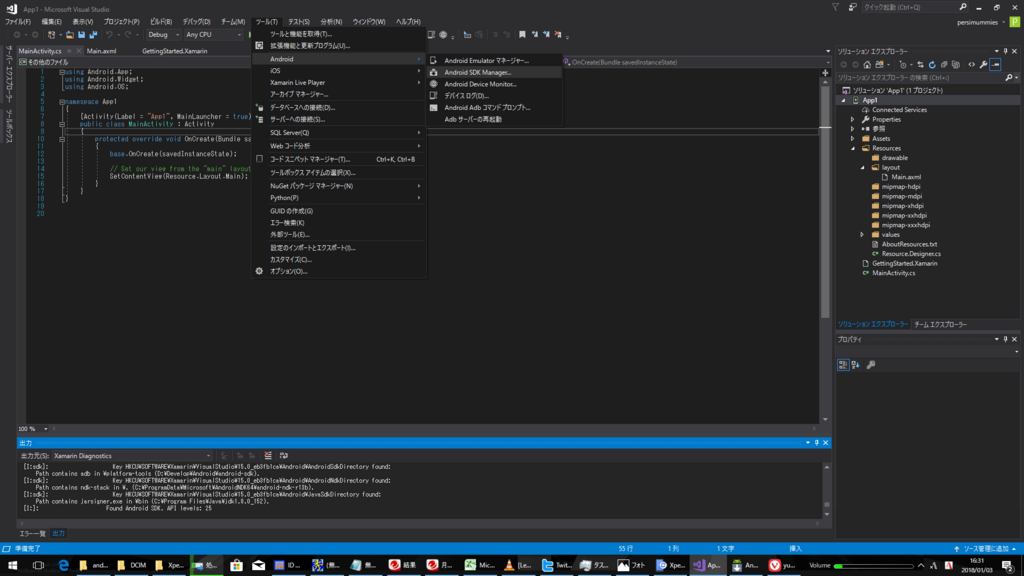Open Android SDK Manager from the submenu
1024x576 pixels.
494,72
